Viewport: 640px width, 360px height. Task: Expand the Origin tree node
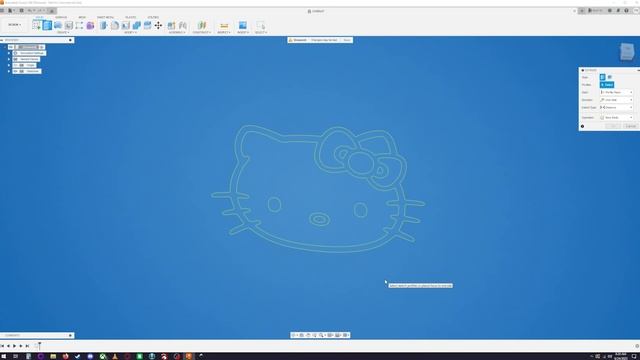point(9,65)
